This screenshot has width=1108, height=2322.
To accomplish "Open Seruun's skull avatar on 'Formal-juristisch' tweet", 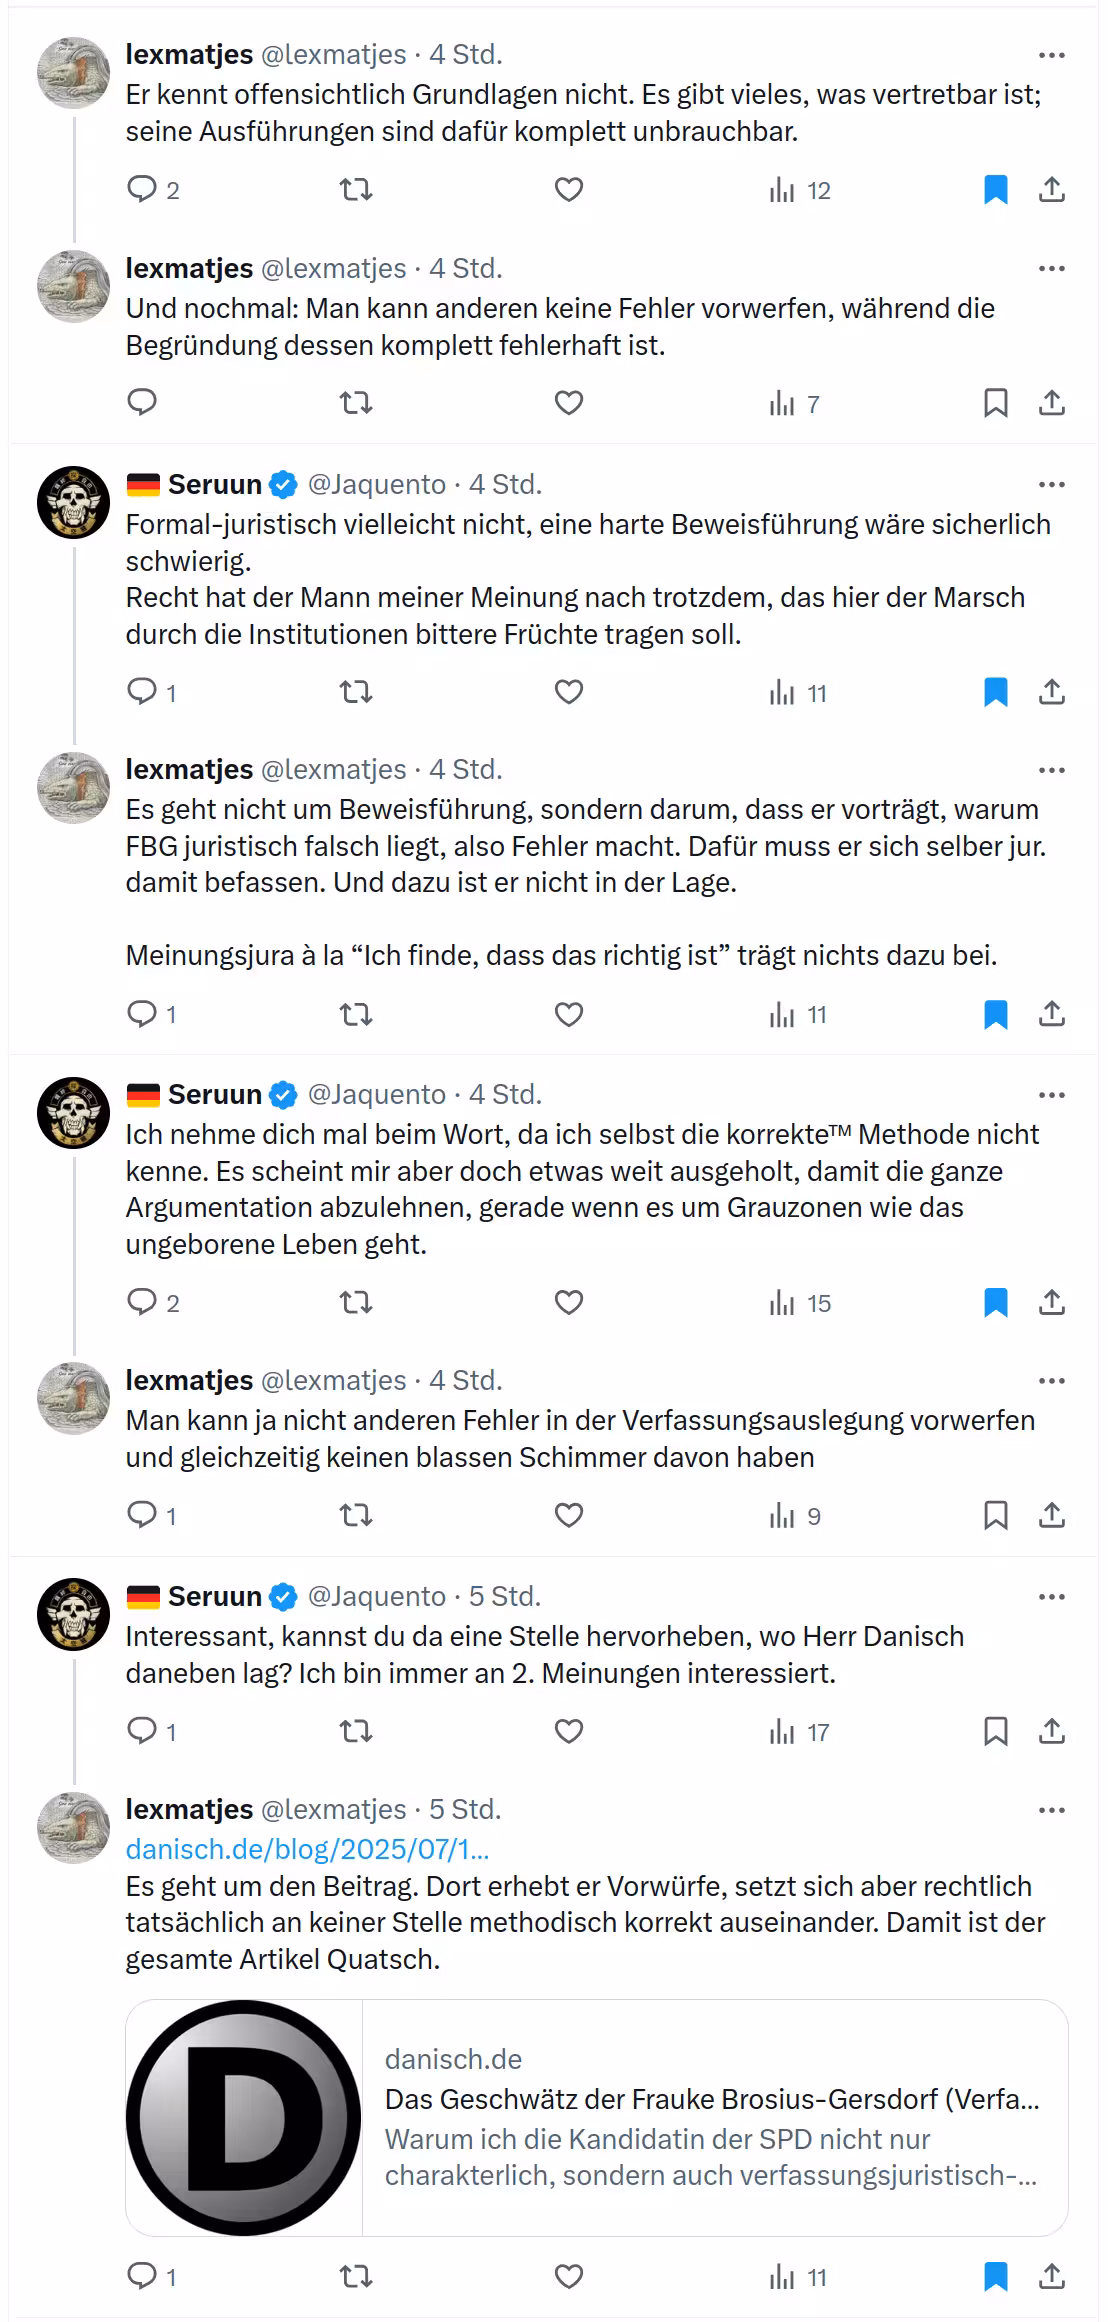I will [73, 502].
